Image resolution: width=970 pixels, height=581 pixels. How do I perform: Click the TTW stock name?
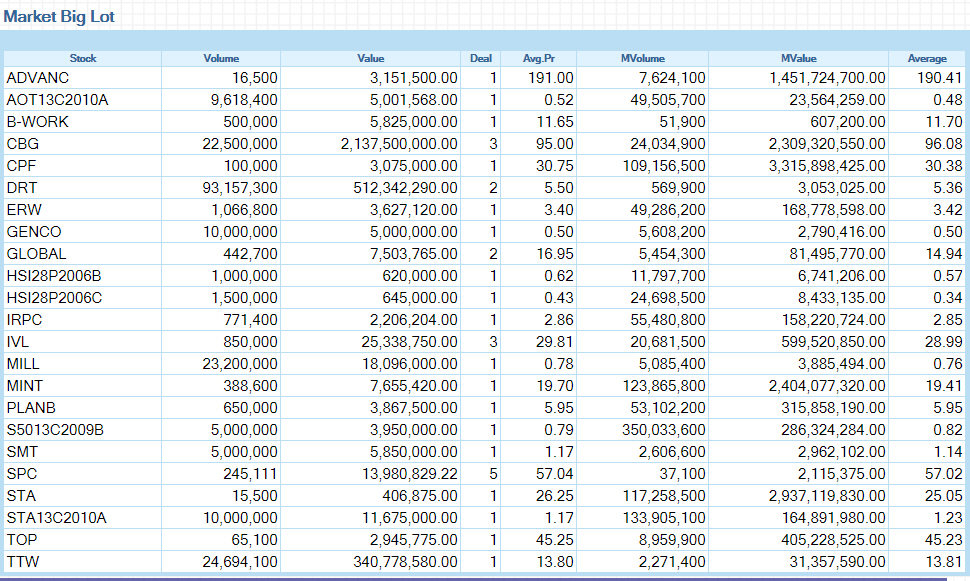(x=22, y=561)
